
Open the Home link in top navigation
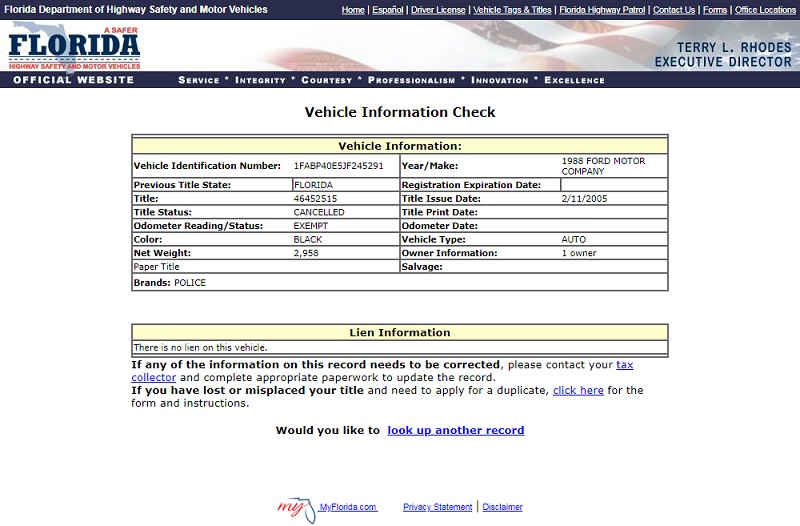pyautogui.click(x=353, y=10)
